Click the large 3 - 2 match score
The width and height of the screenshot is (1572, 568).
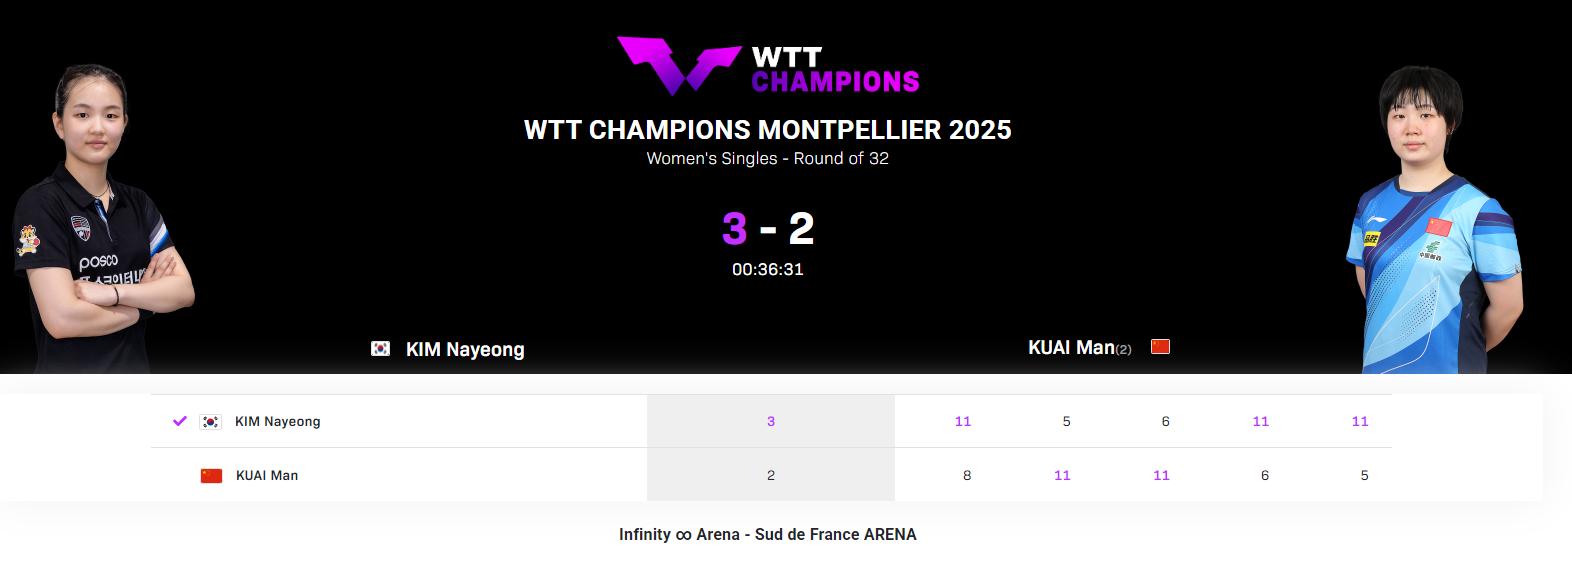[767, 229]
